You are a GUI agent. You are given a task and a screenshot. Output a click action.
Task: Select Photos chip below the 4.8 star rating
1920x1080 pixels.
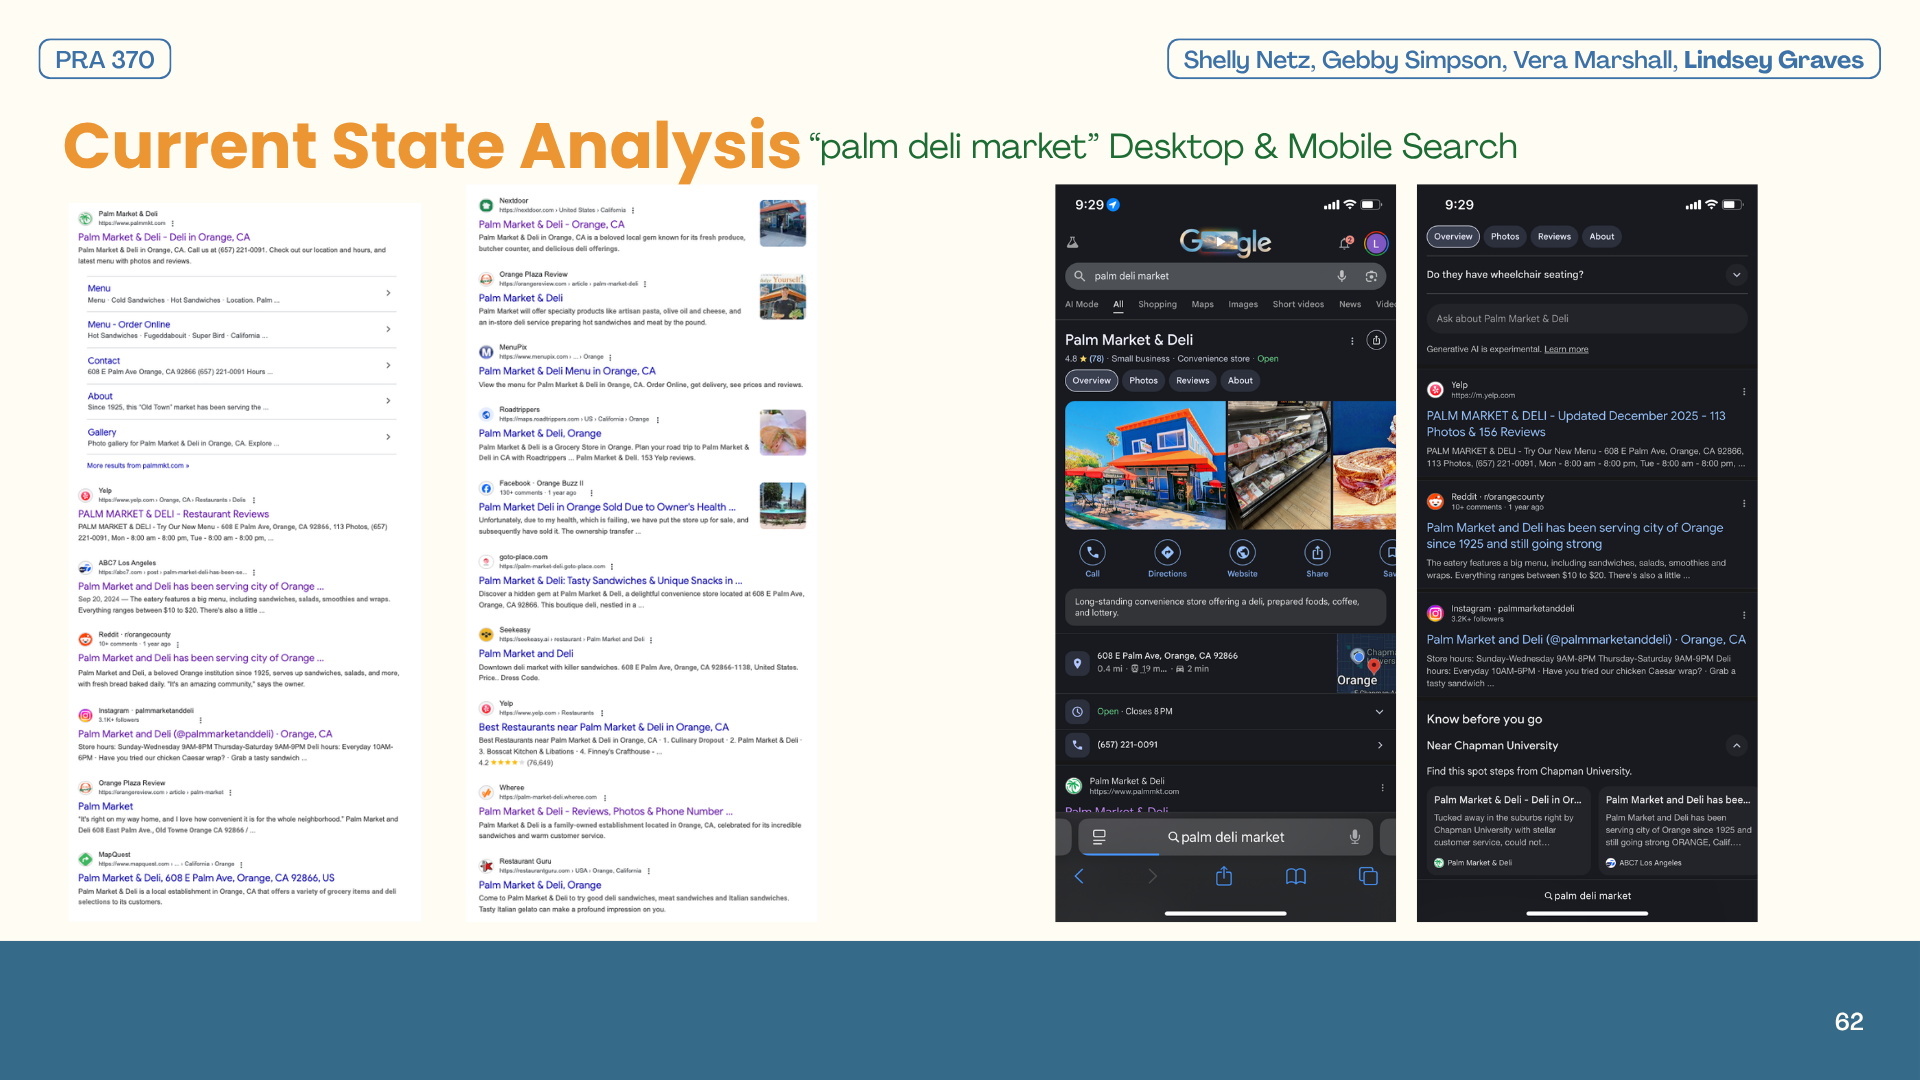click(1143, 381)
